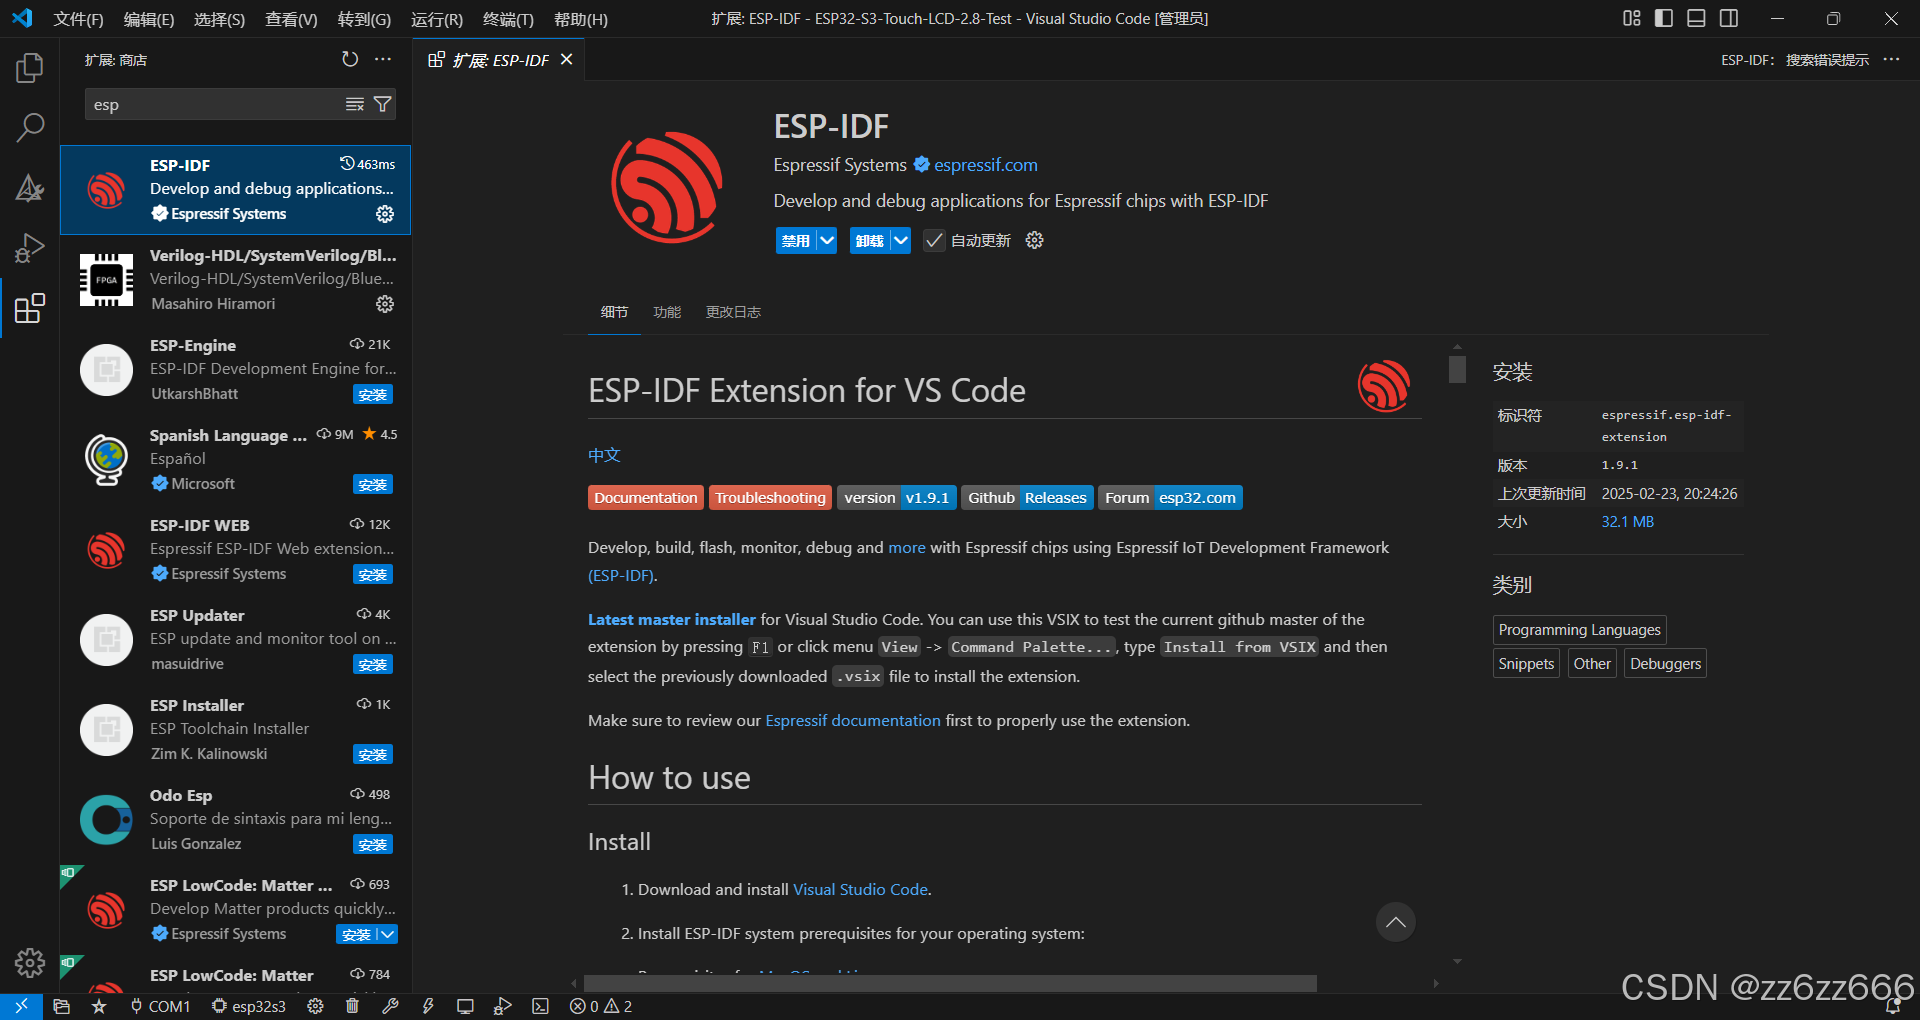Toggle secondary side bar visibility
This screenshot has height=1020, width=1920.
click(x=1729, y=18)
